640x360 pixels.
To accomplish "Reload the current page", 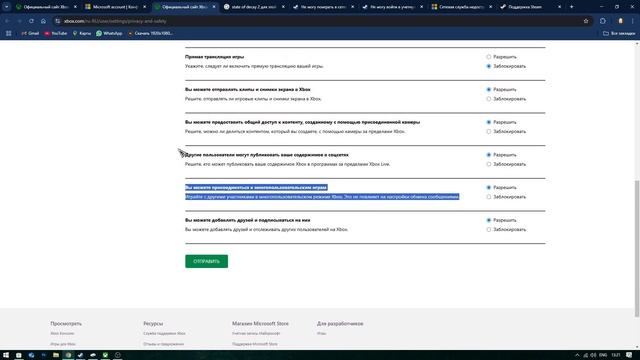I will (x=31, y=21).
